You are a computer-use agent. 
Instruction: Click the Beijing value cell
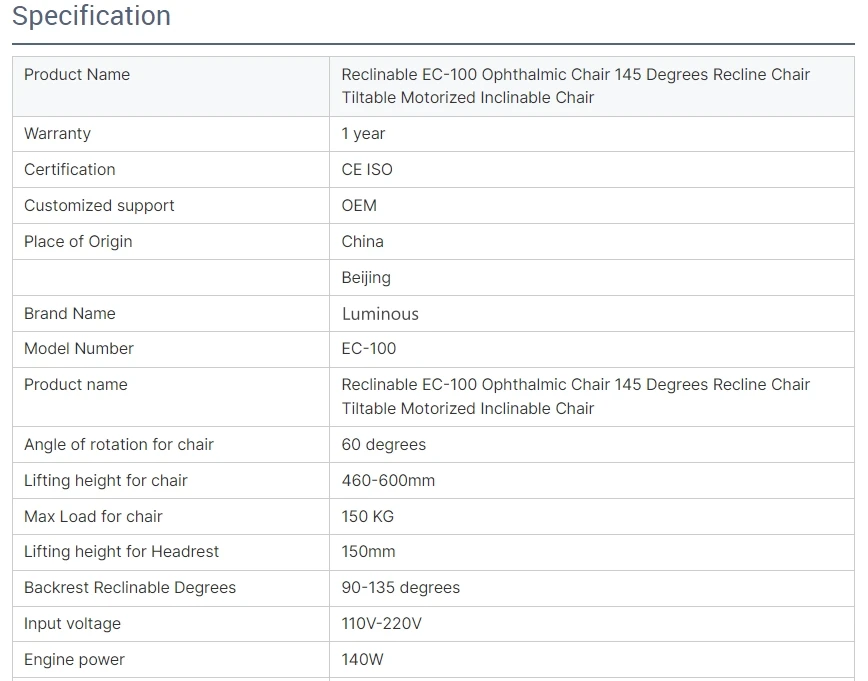592,277
